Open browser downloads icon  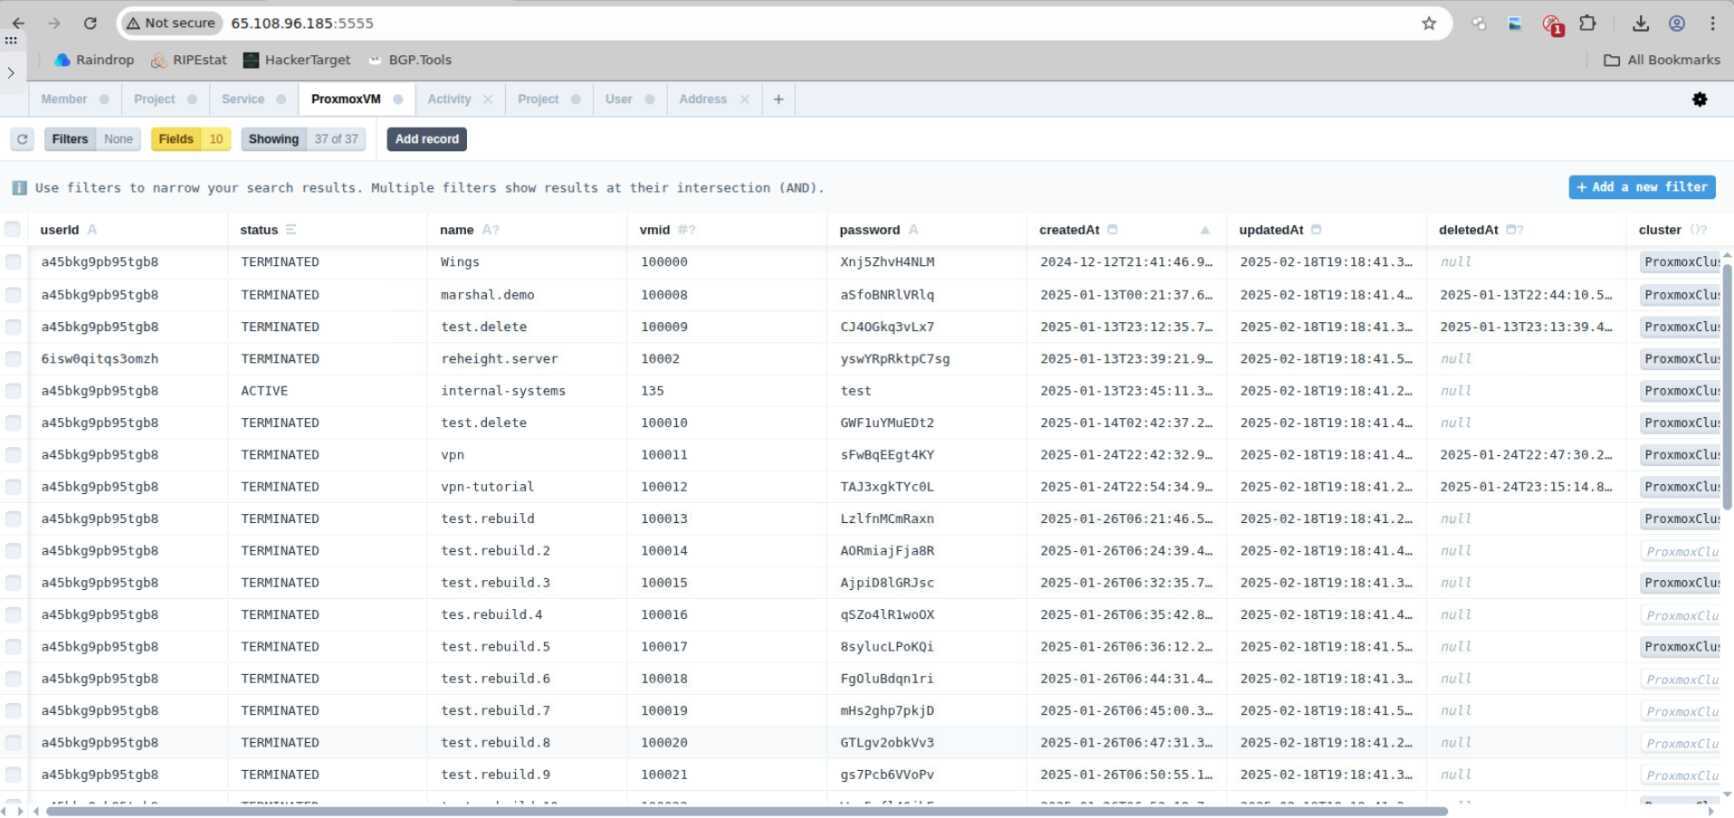1640,23
